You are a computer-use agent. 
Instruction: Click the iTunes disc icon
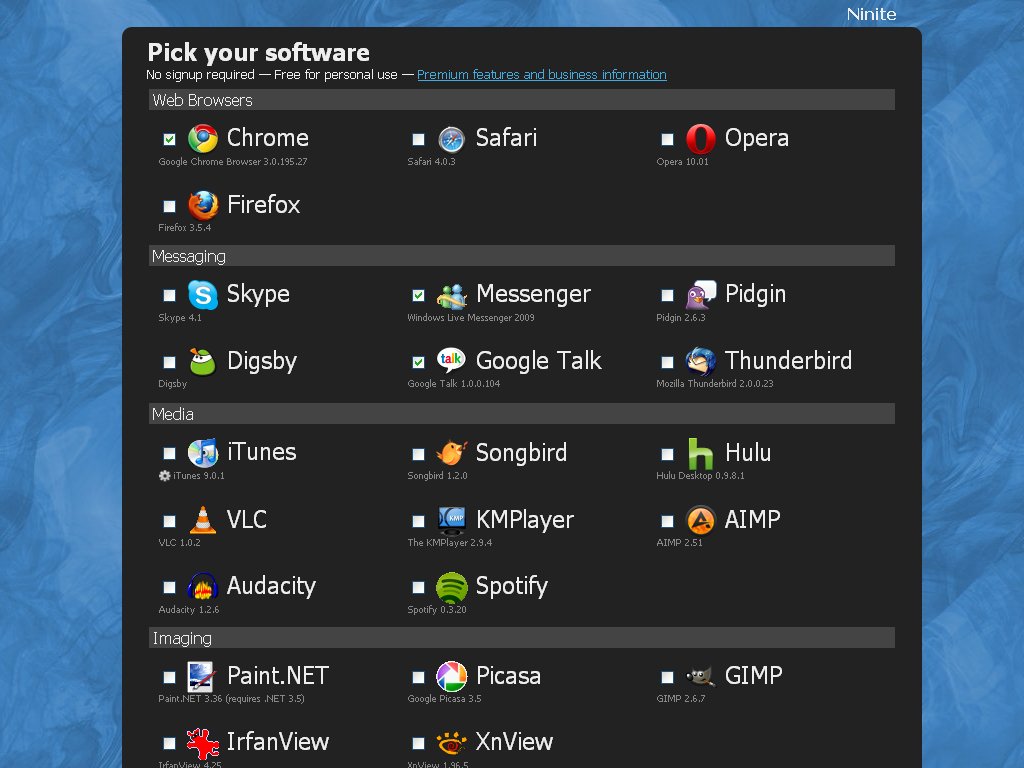(x=203, y=453)
